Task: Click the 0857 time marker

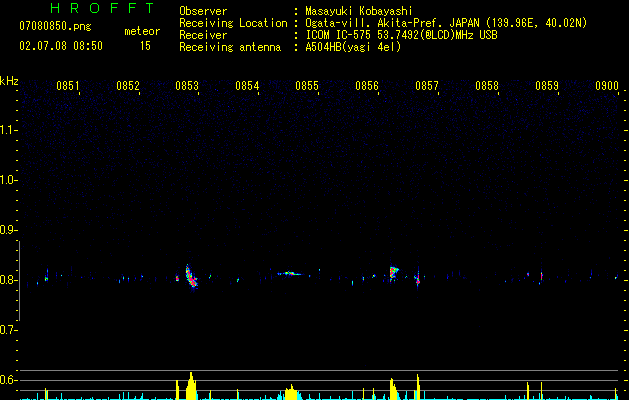Action: (x=427, y=86)
